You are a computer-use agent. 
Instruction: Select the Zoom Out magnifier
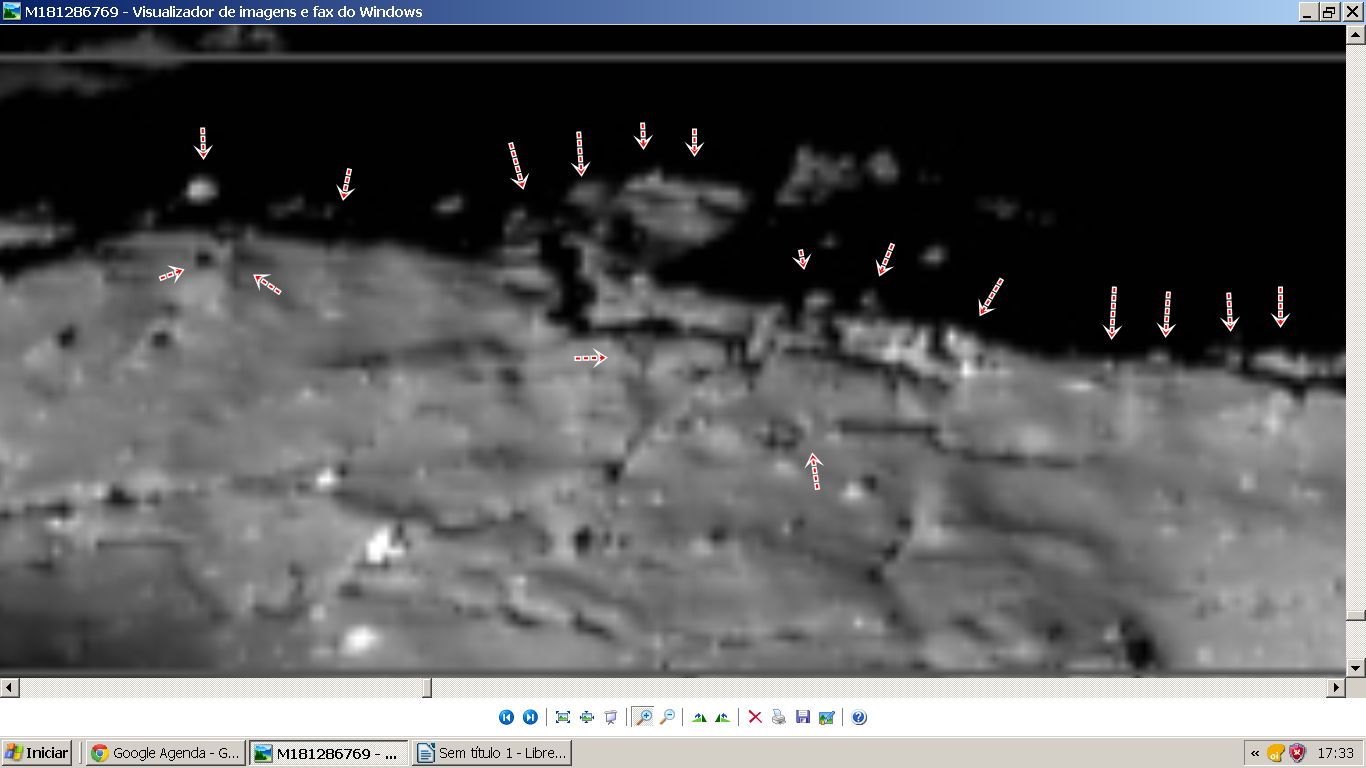point(667,717)
